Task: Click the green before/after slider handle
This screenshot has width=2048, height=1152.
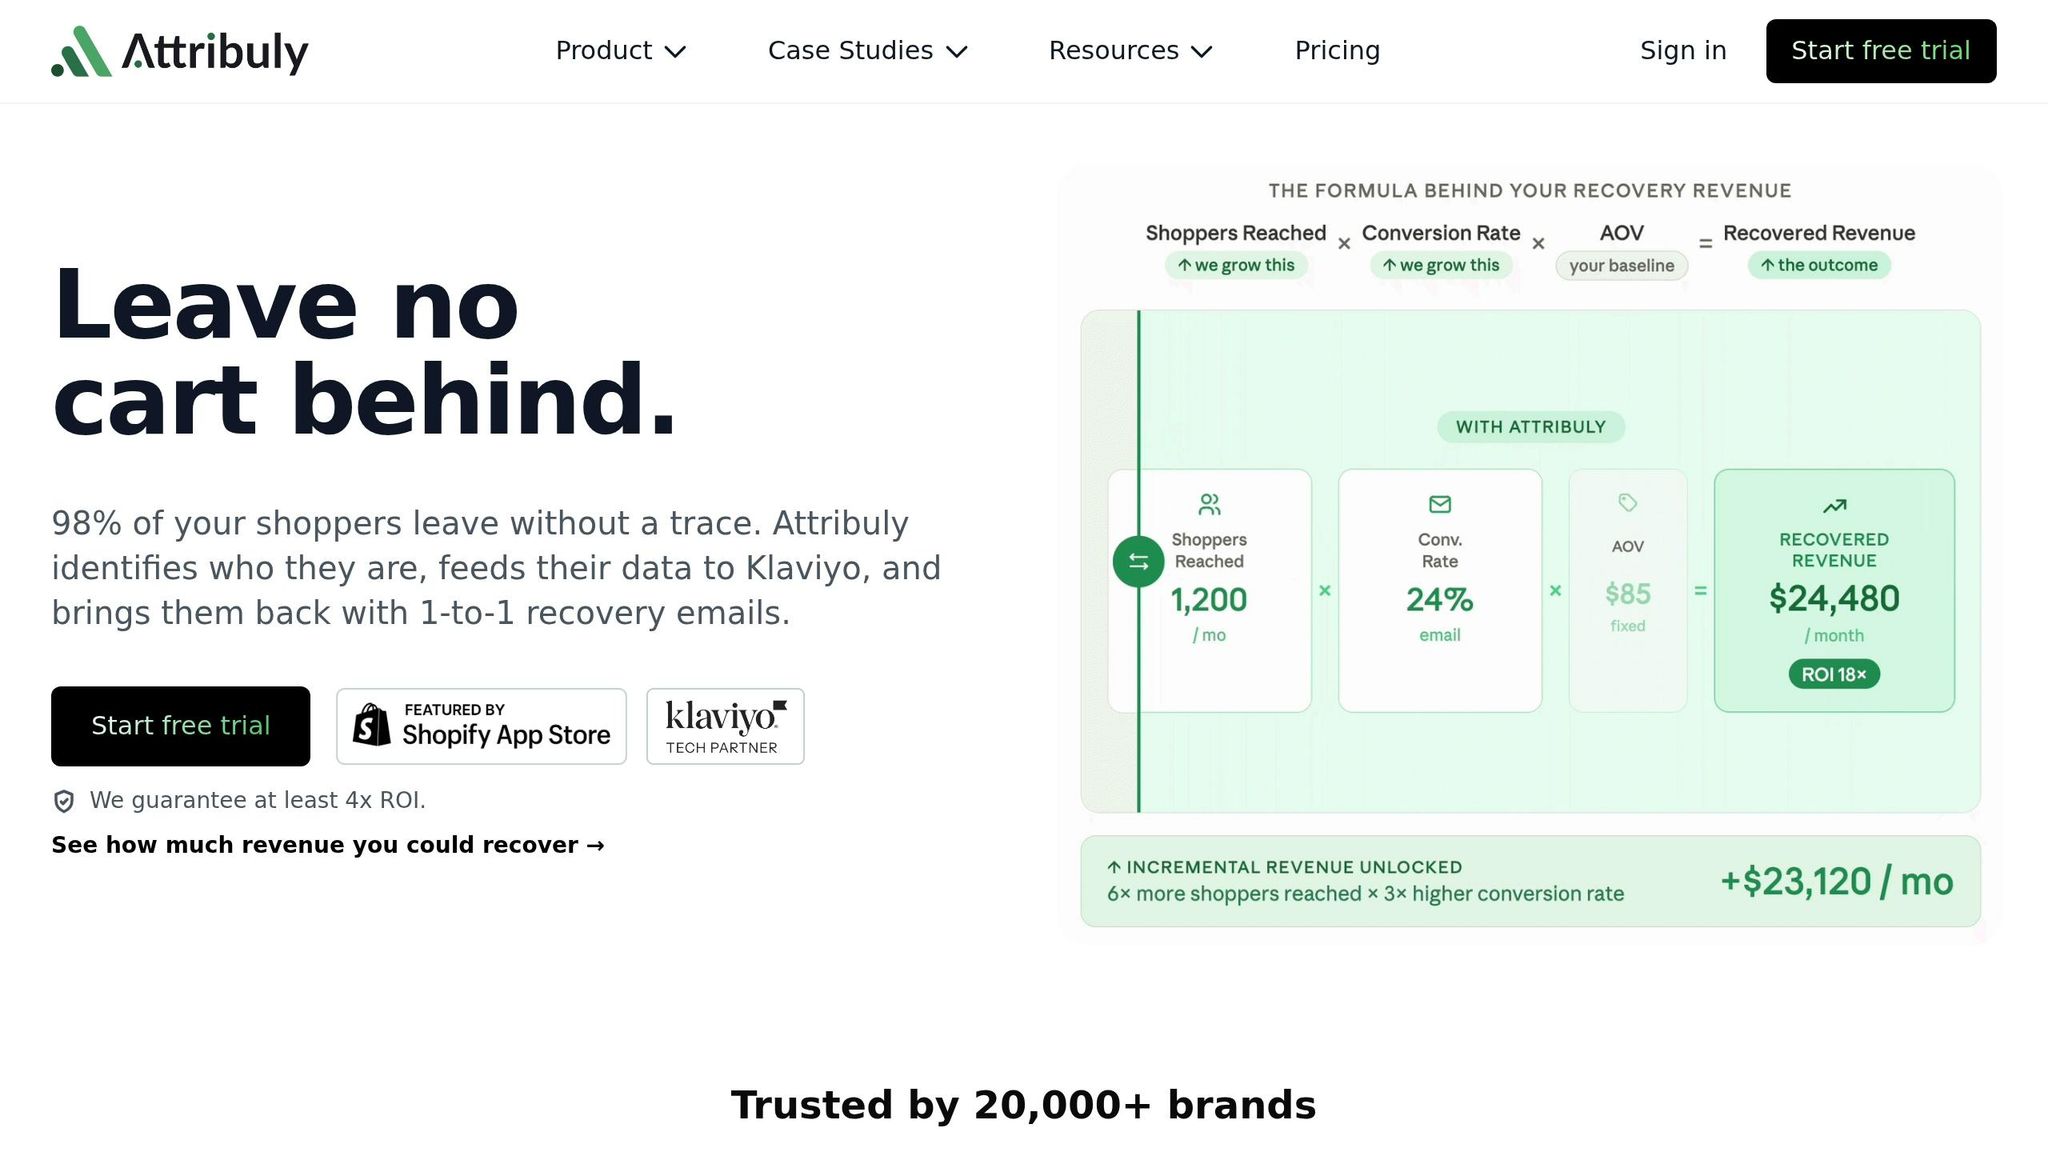Action: click(1138, 561)
